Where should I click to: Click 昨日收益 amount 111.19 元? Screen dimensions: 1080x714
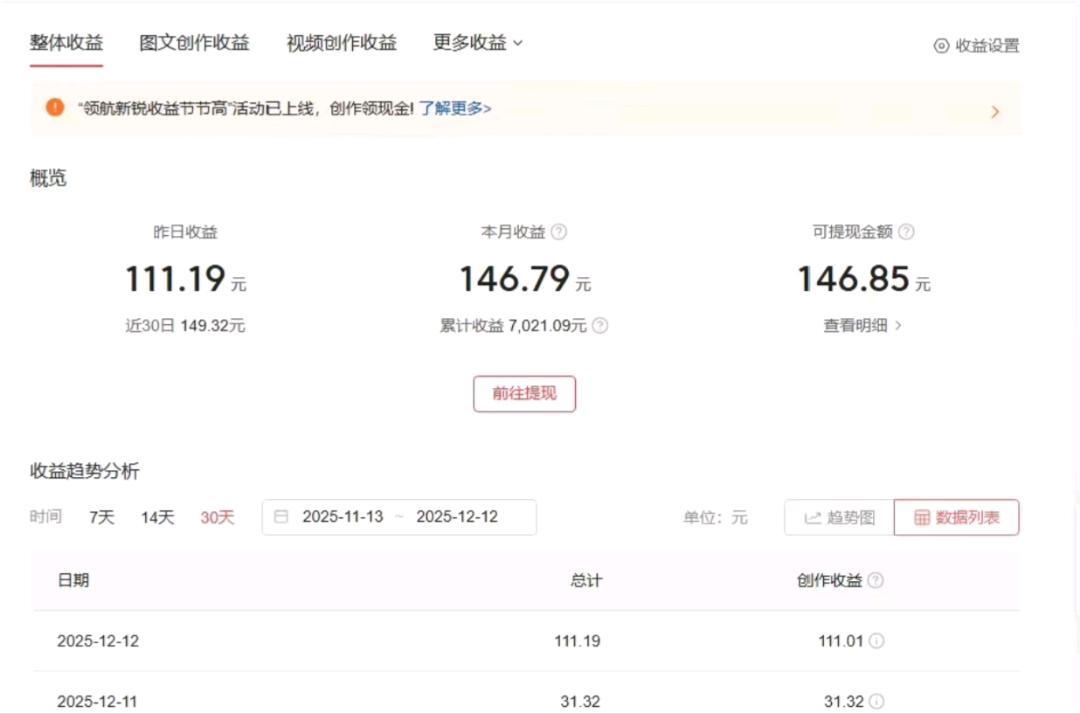pos(185,279)
